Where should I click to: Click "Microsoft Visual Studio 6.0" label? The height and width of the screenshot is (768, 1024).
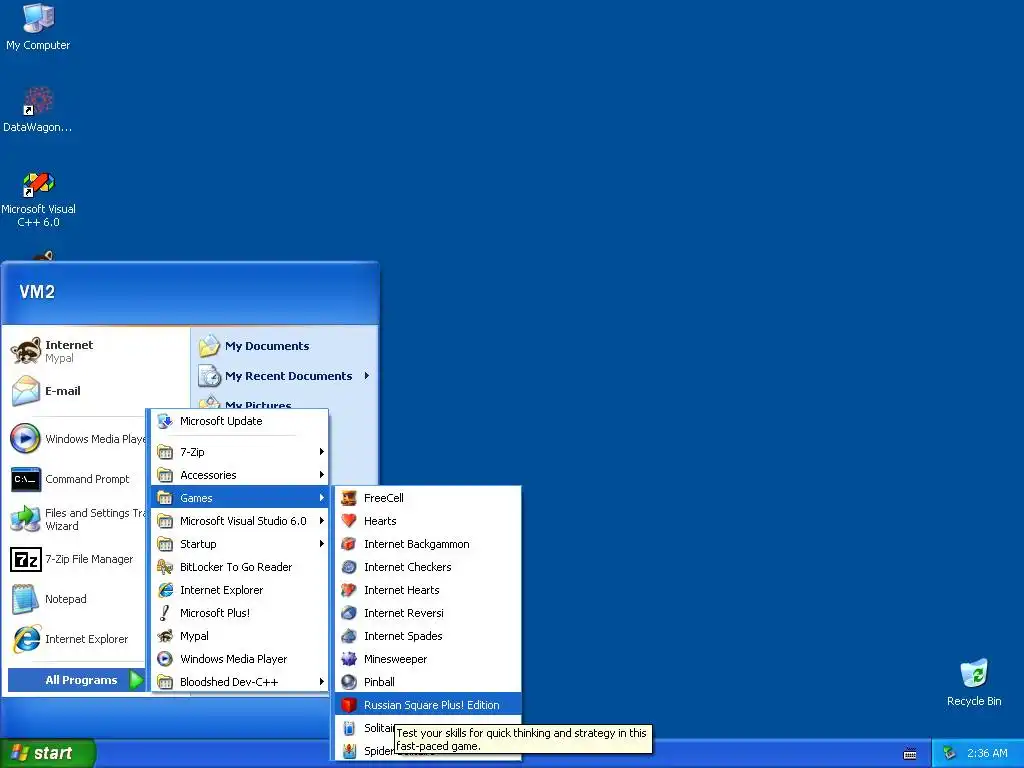coord(243,520)
